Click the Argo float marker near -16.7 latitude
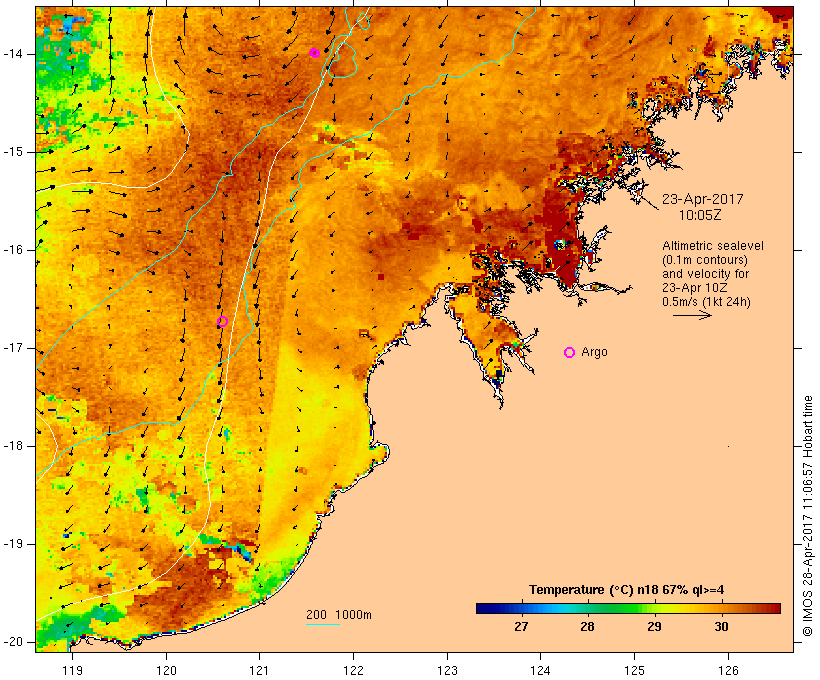 click(x=222, y=322)
